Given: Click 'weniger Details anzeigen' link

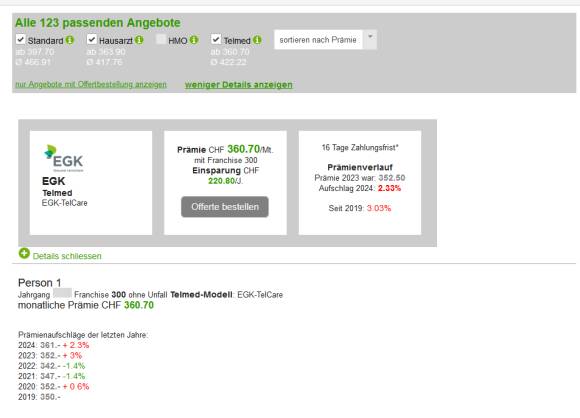Looking at the screenshot, I should pyautogui.click(x=239, y=85).
